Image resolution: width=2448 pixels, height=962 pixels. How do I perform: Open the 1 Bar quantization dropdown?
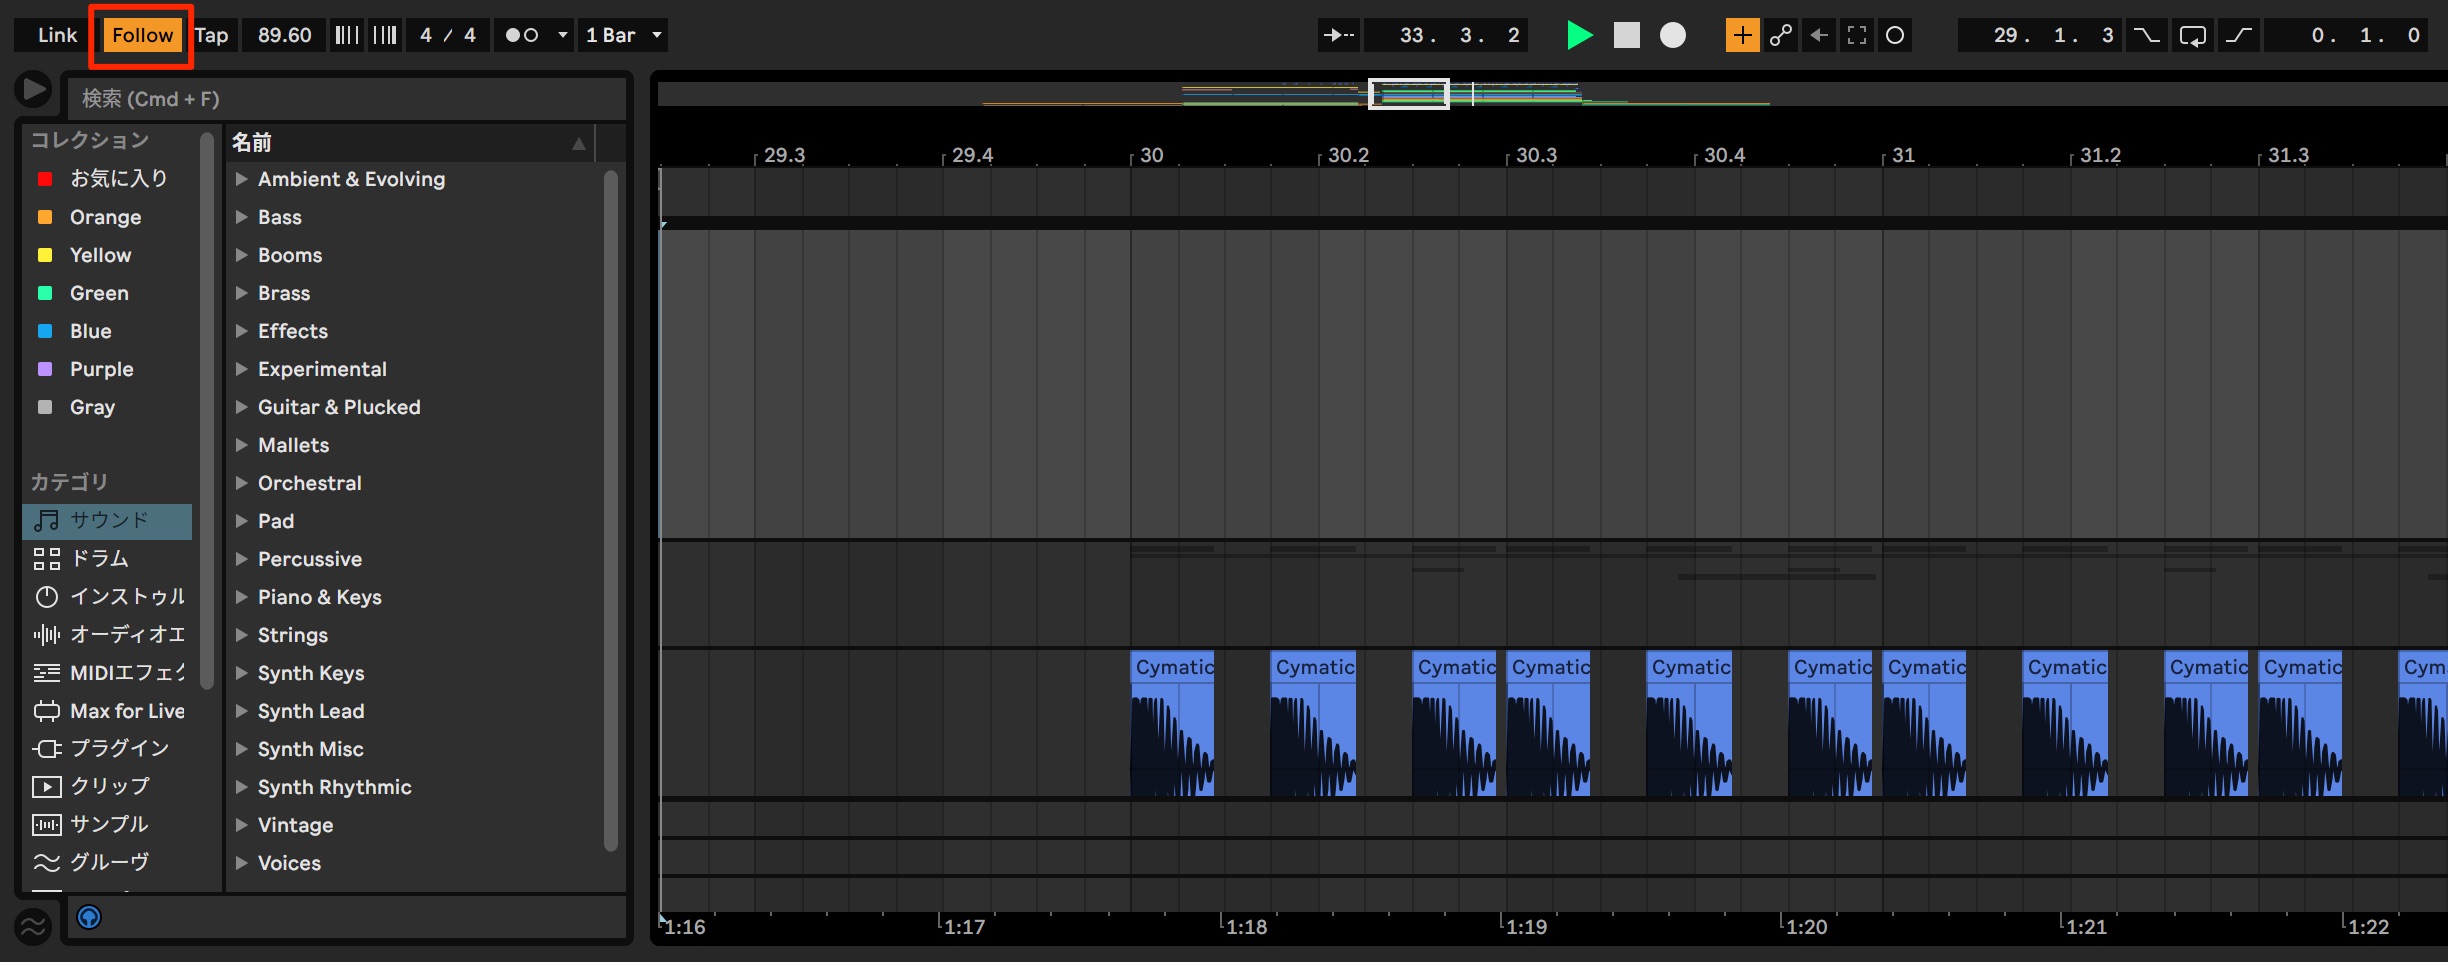pos(624,35)
